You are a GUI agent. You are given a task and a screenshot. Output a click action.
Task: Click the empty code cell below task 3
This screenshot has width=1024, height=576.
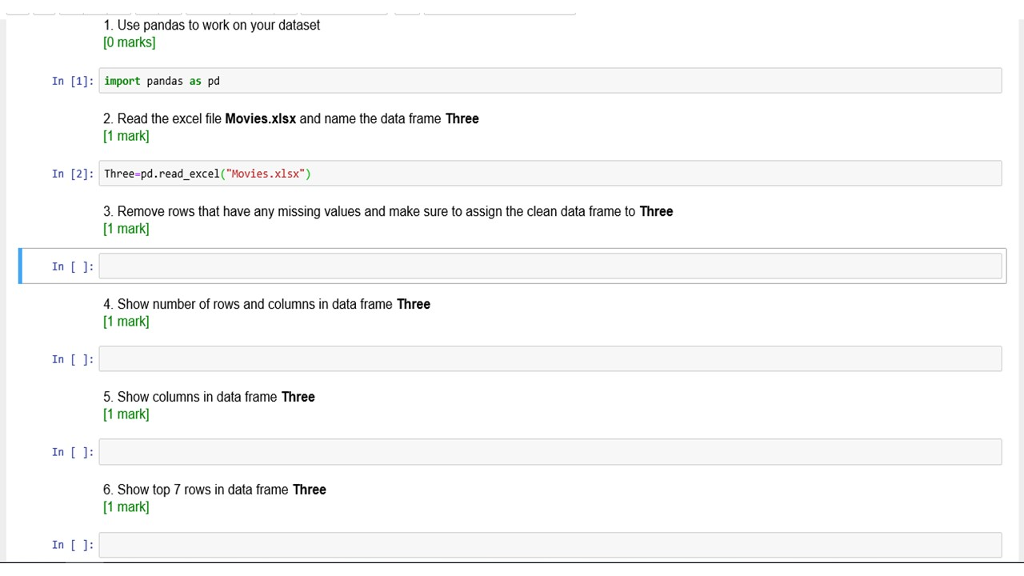click(x=550, y=266)
